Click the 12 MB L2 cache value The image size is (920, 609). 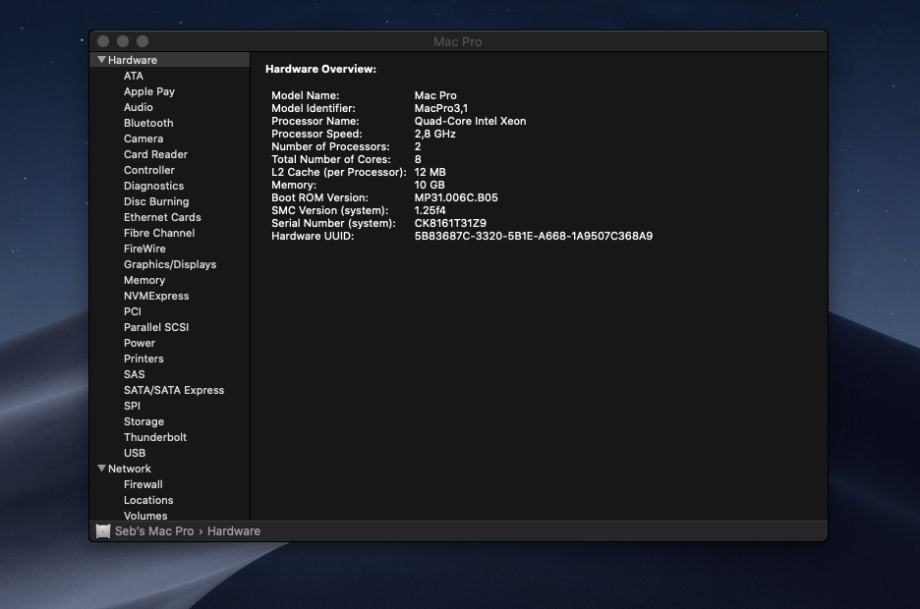tap(430, 172)
